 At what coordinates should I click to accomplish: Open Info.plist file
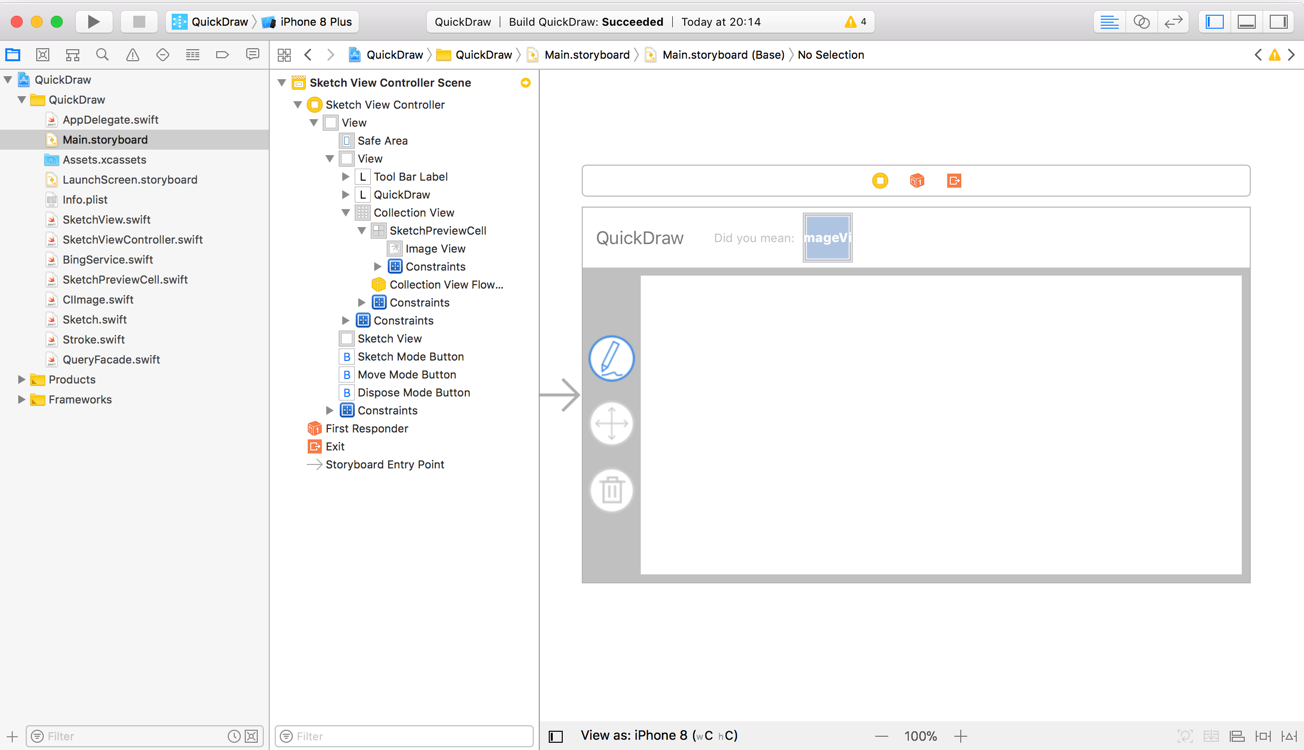click(x=85, y=200)
